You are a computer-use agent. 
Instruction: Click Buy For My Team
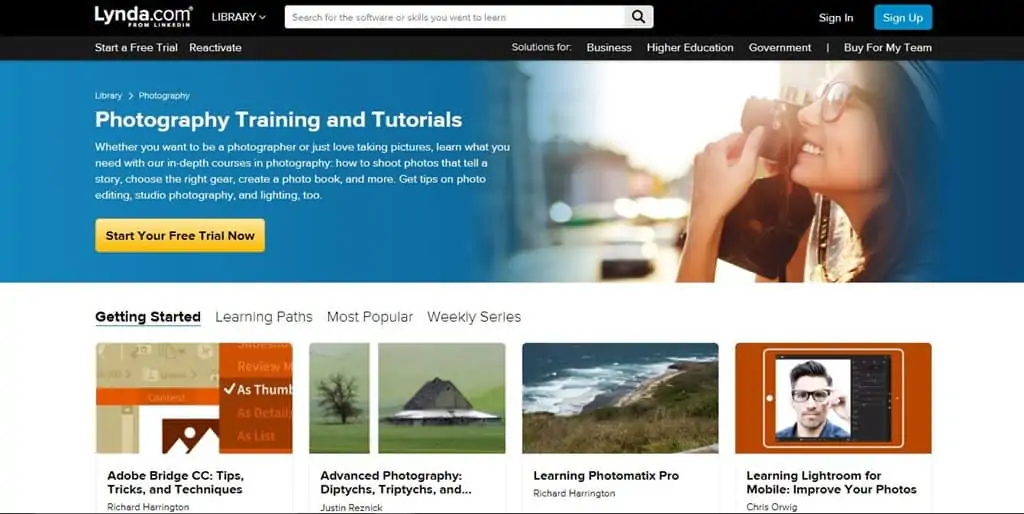point(888,48)
